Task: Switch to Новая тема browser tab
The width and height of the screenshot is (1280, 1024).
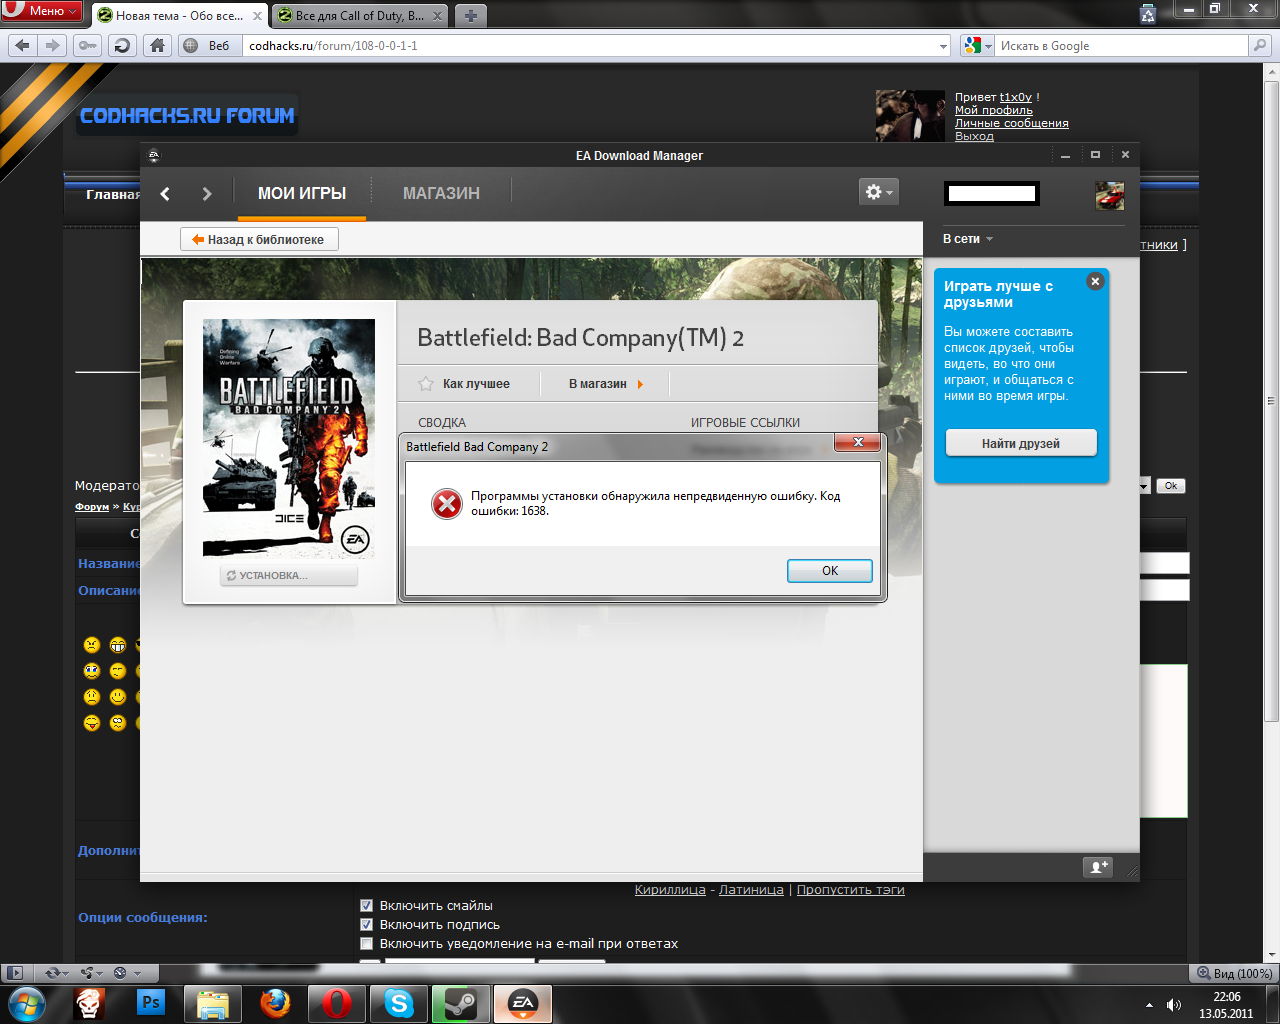Action: (x=170, y=16)
